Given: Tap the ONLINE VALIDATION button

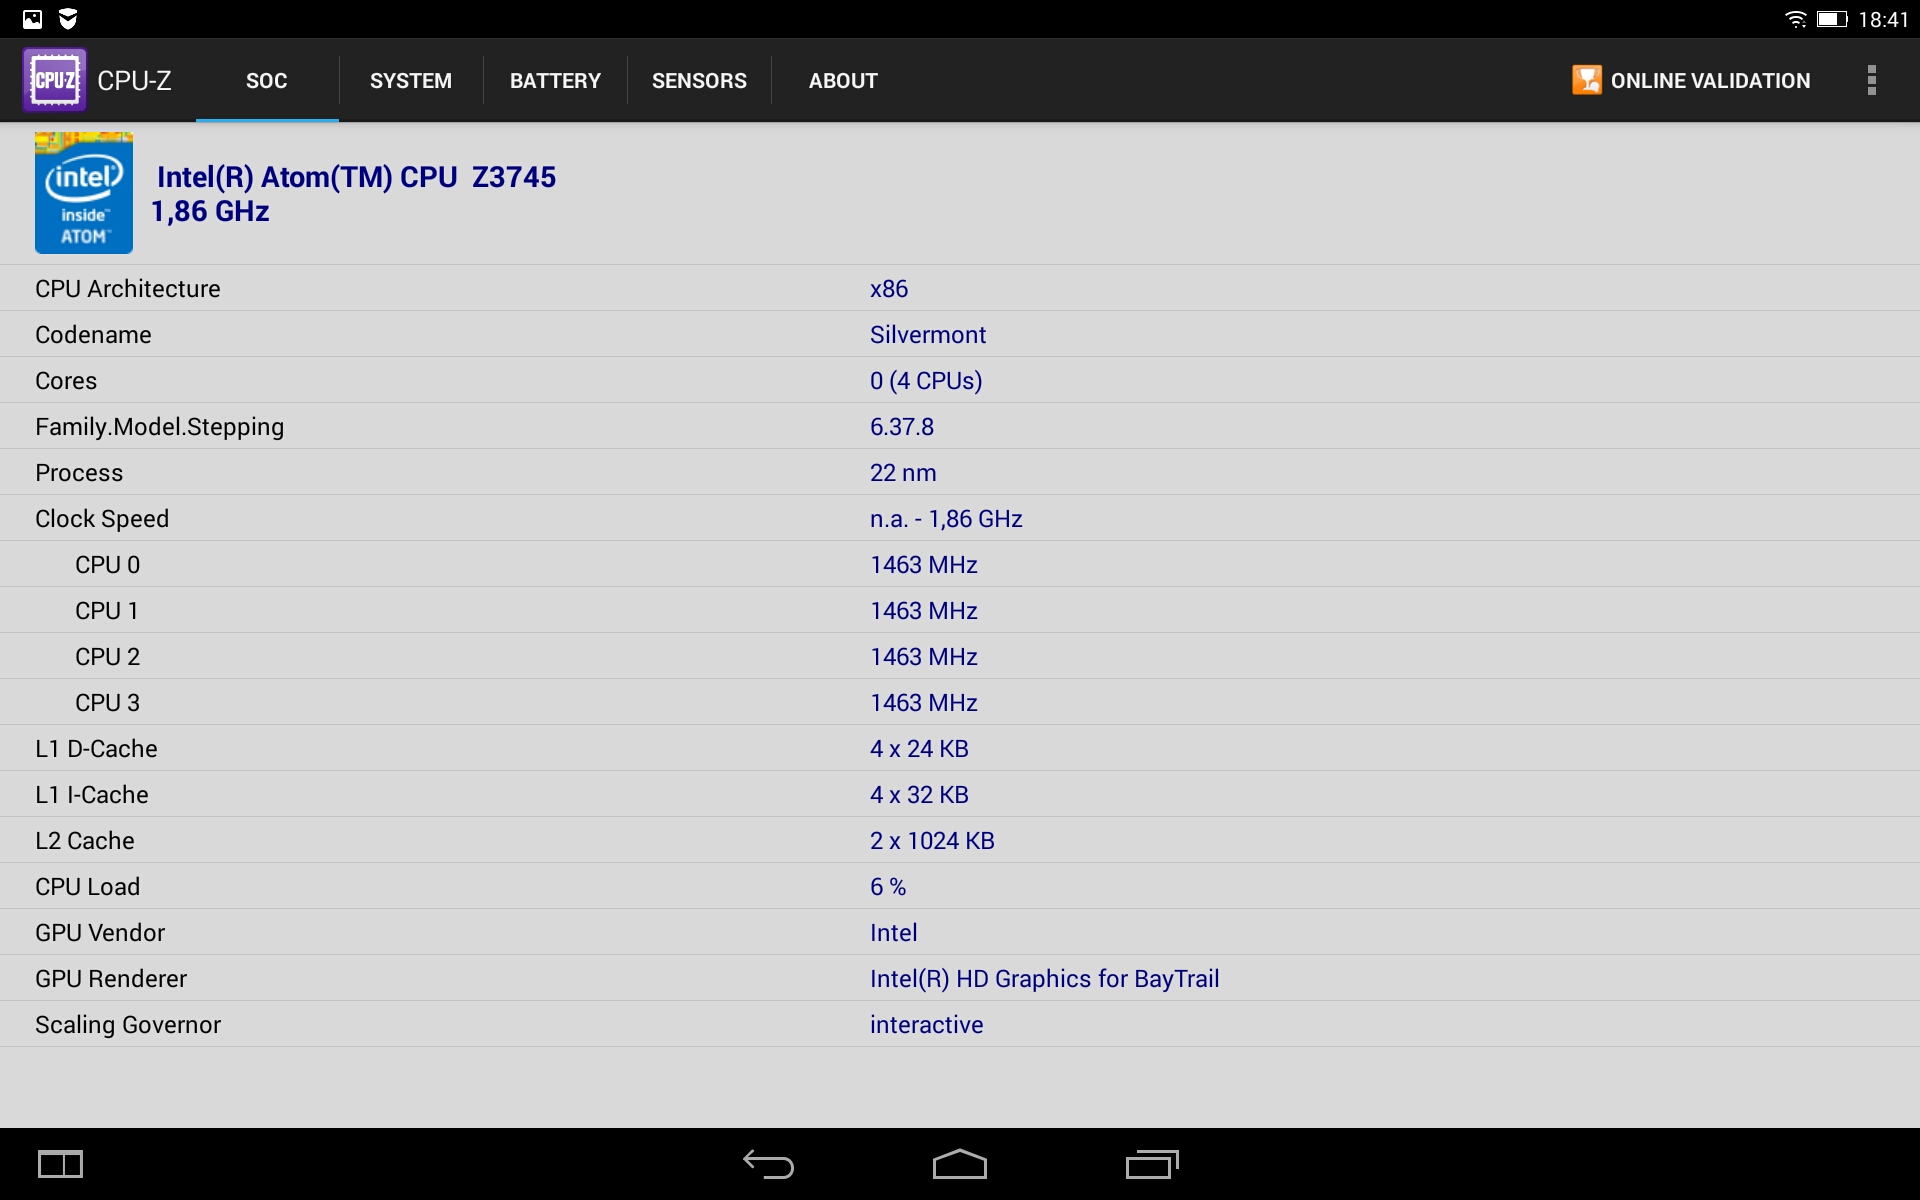Looking at the screenshot, I should pyautogui.click(x=1691, y=80).
